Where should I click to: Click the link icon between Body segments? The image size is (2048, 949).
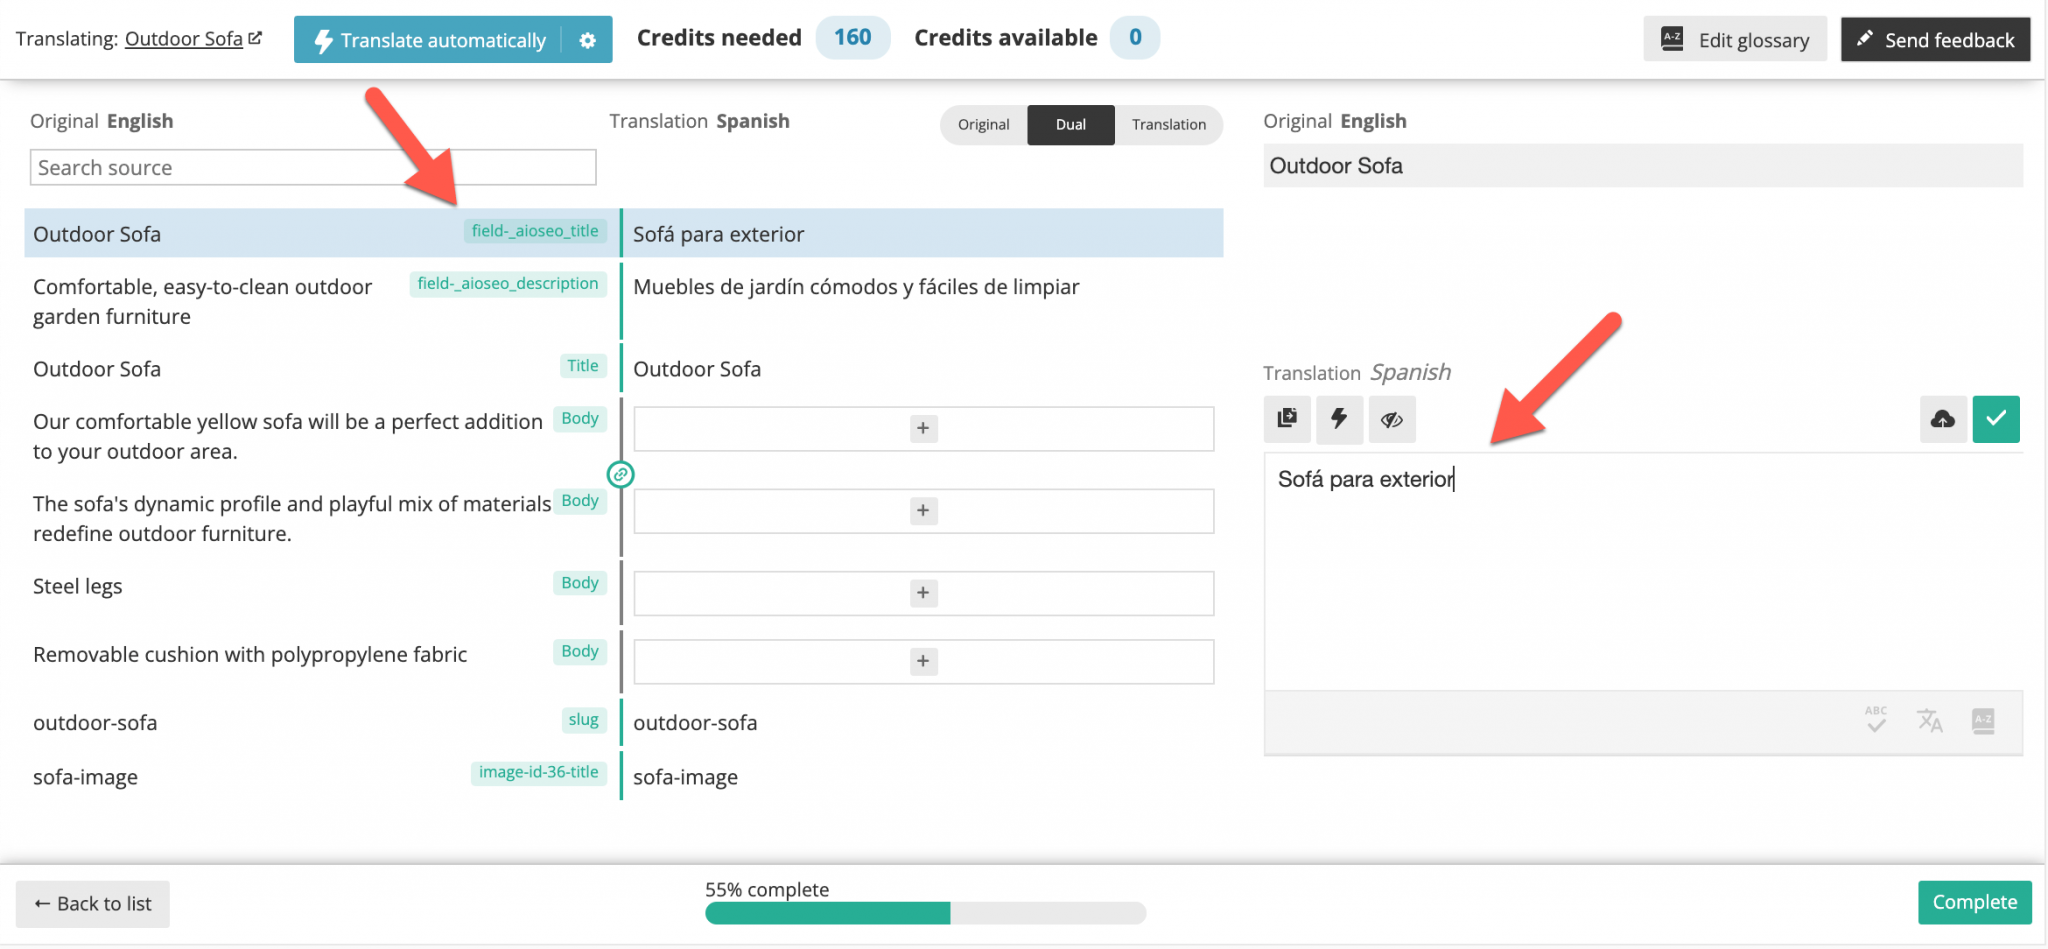coord(621,474)
